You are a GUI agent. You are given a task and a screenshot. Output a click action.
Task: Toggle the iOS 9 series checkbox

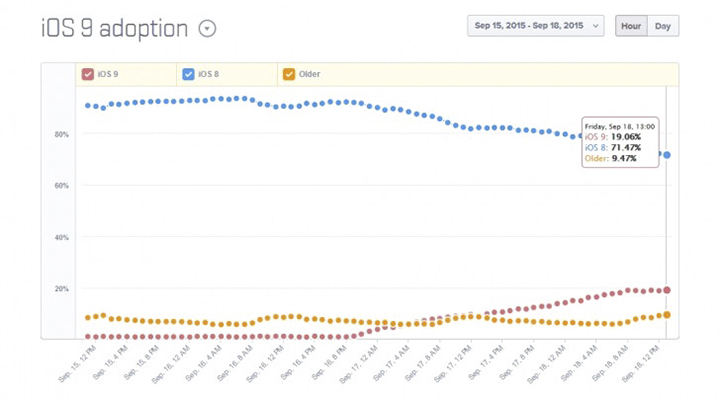click(x=88, y=74)
